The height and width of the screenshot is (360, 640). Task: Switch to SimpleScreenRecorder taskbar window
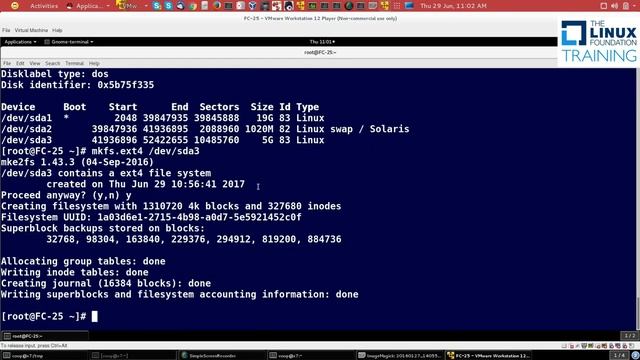click(222, 356)
